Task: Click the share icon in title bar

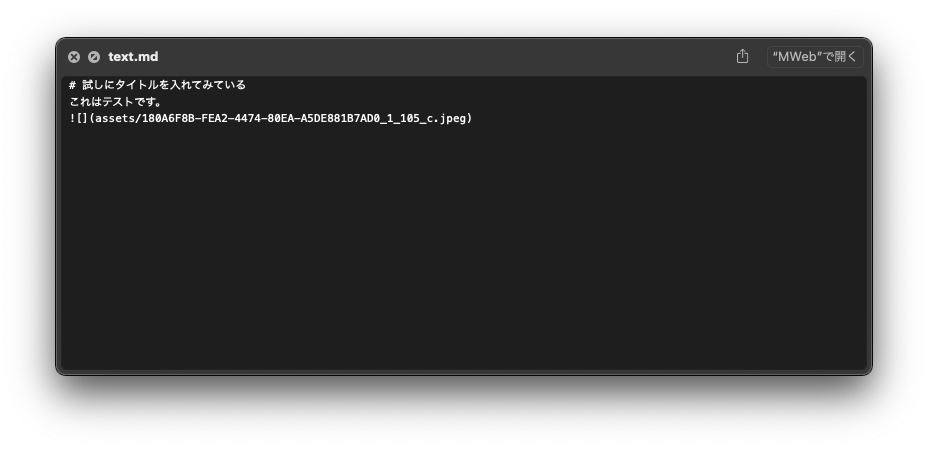Action: [742, 56]
